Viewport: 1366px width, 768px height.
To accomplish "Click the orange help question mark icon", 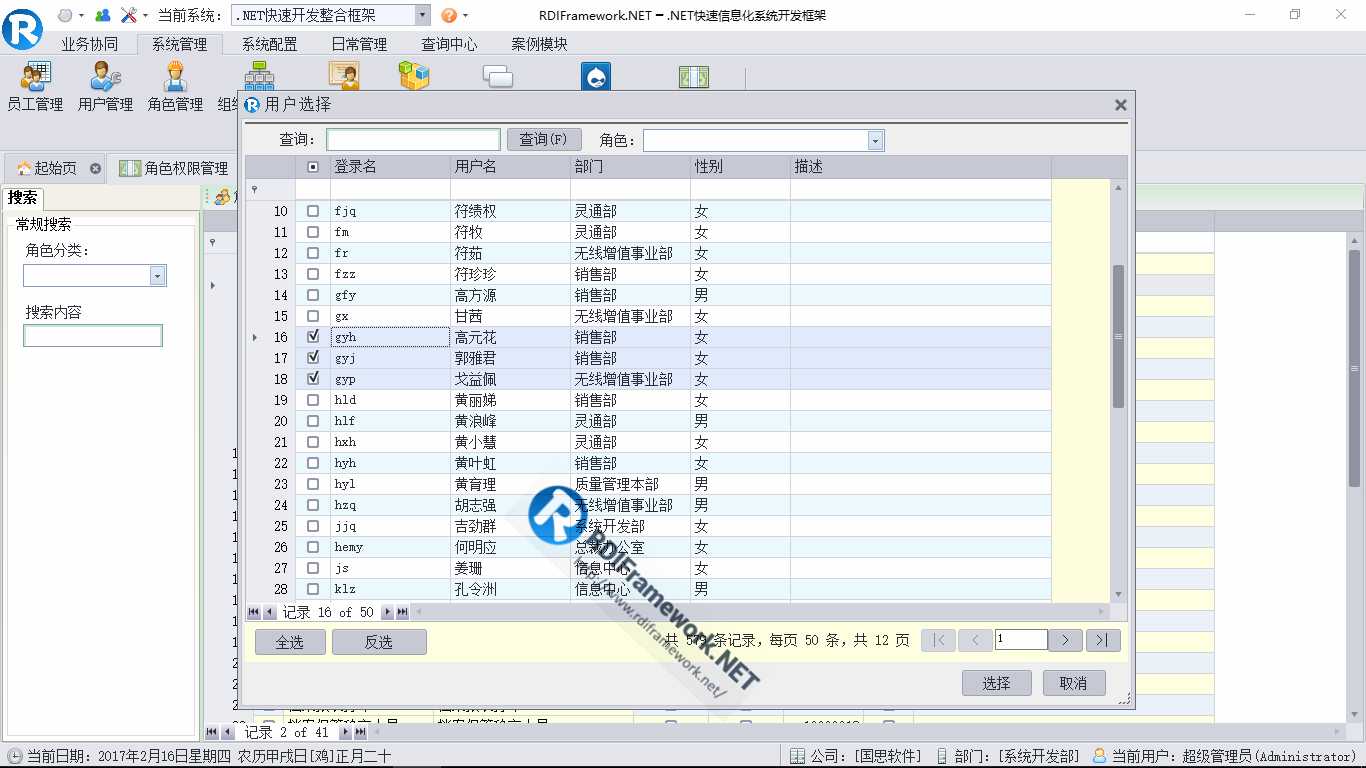I will point(449,15).
